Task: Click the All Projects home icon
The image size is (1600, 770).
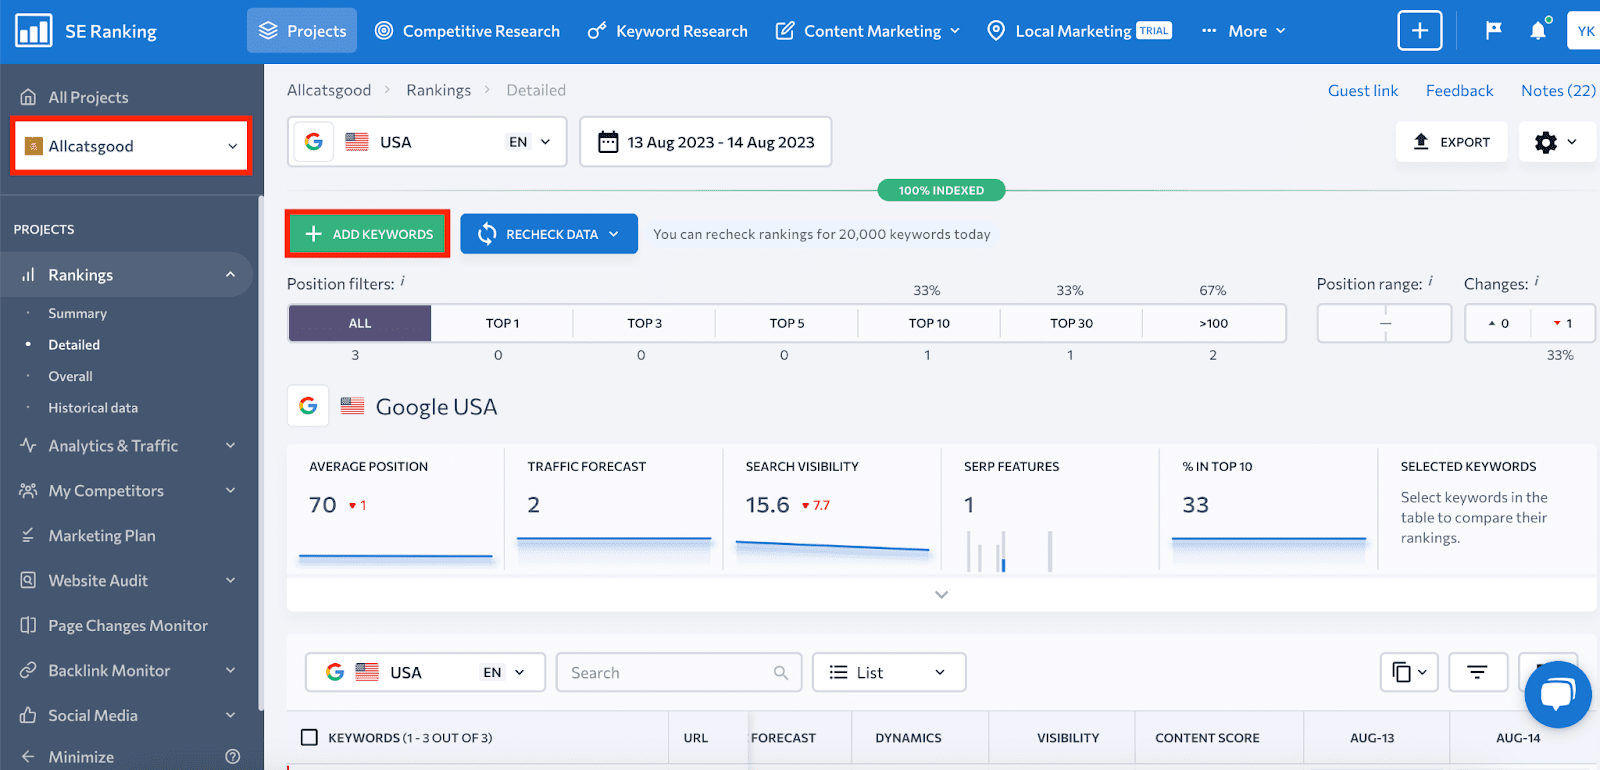Action: (x=28, y=97)
